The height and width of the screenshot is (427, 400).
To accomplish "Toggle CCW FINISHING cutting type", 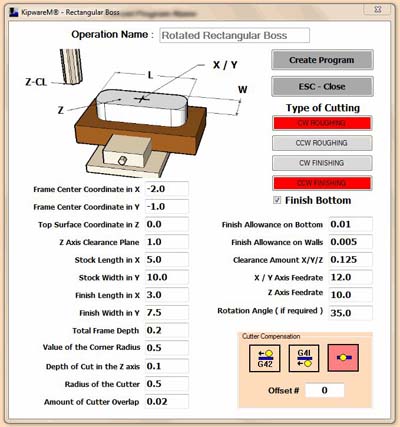I will (x=322, y=183).
